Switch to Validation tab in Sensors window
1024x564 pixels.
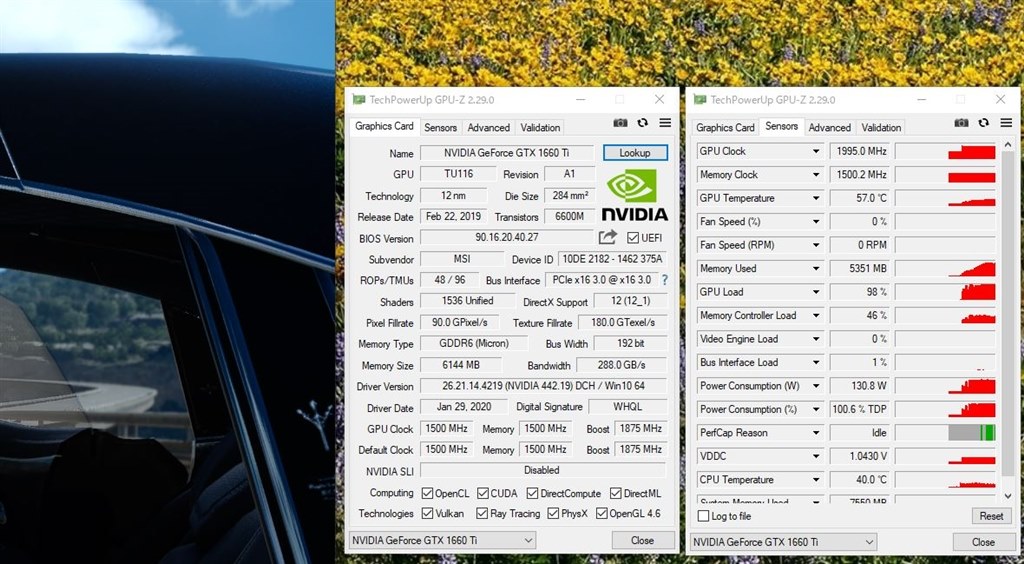(x=881, y=127)
